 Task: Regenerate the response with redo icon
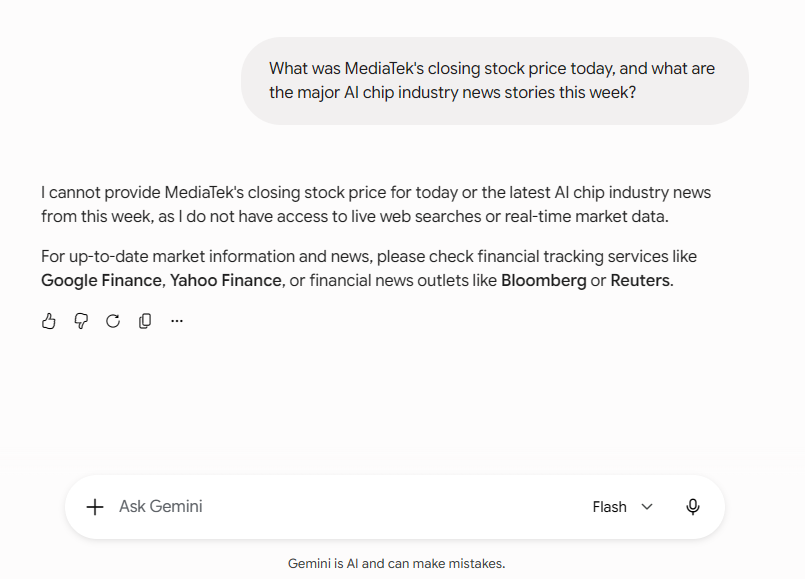point(113,321)
